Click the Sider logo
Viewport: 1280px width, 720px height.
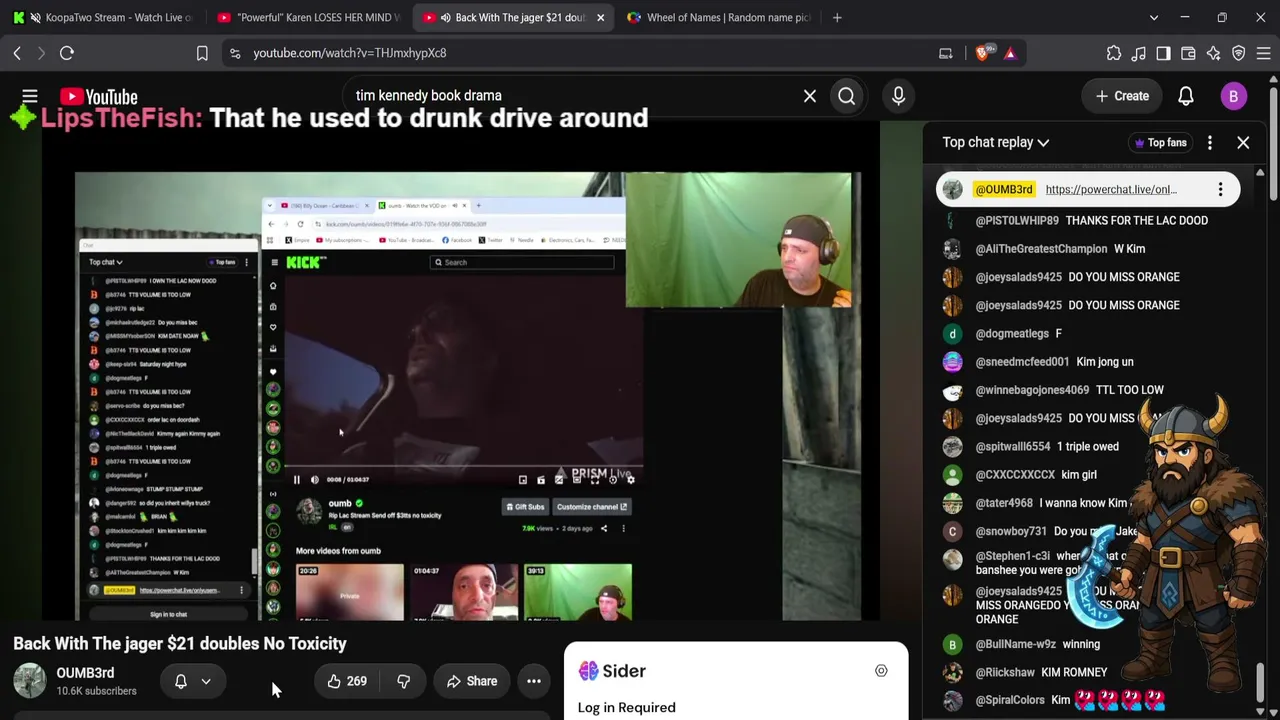(612, 671)
